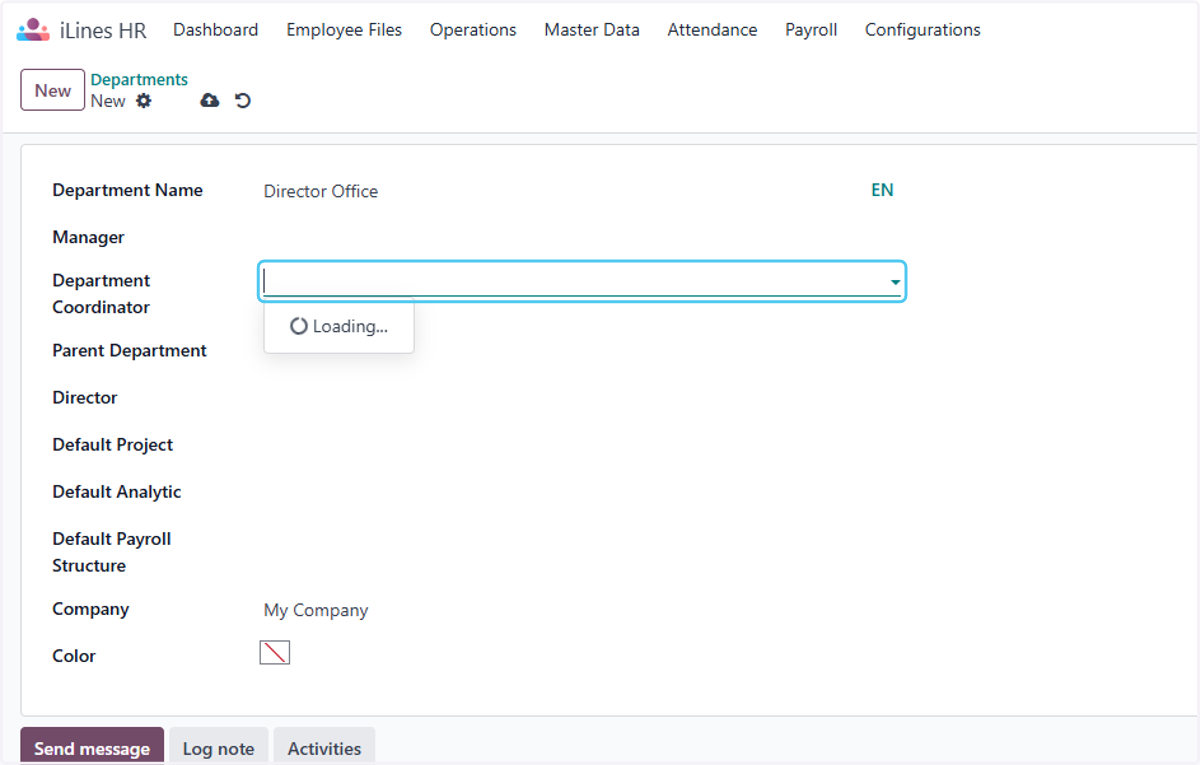Open the Configurations menu
Screen dimensions: 1200x765
click(x=923, y=30)
